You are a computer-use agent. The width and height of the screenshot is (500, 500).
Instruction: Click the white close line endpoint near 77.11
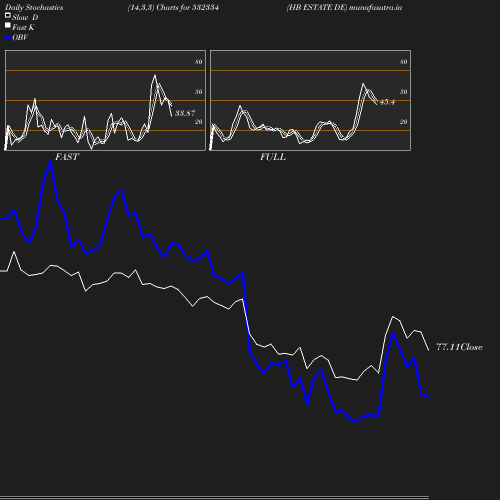428,350
